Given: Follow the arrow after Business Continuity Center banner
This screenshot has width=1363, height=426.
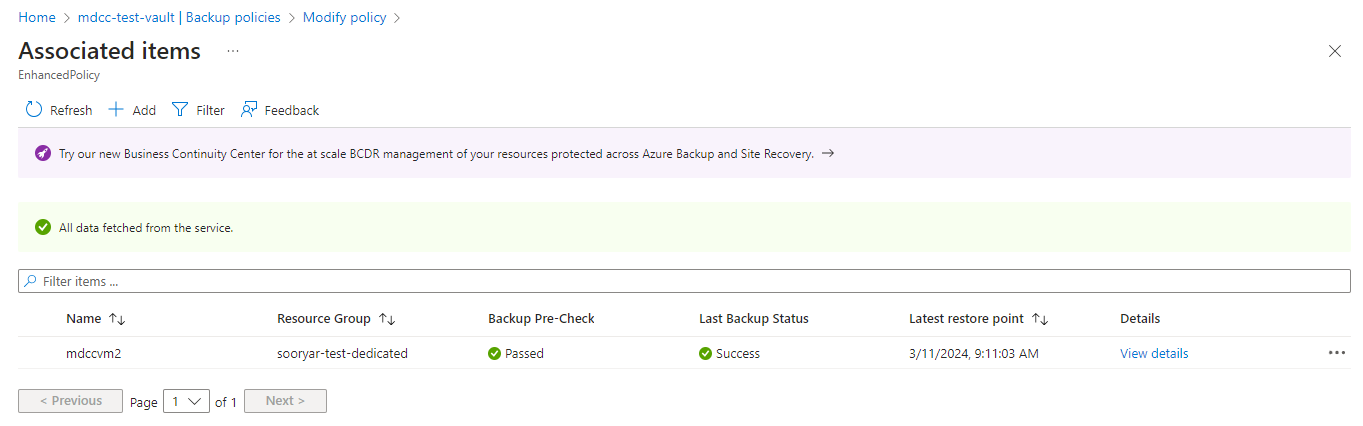Looking at the screenshot, I should (827, 154).
